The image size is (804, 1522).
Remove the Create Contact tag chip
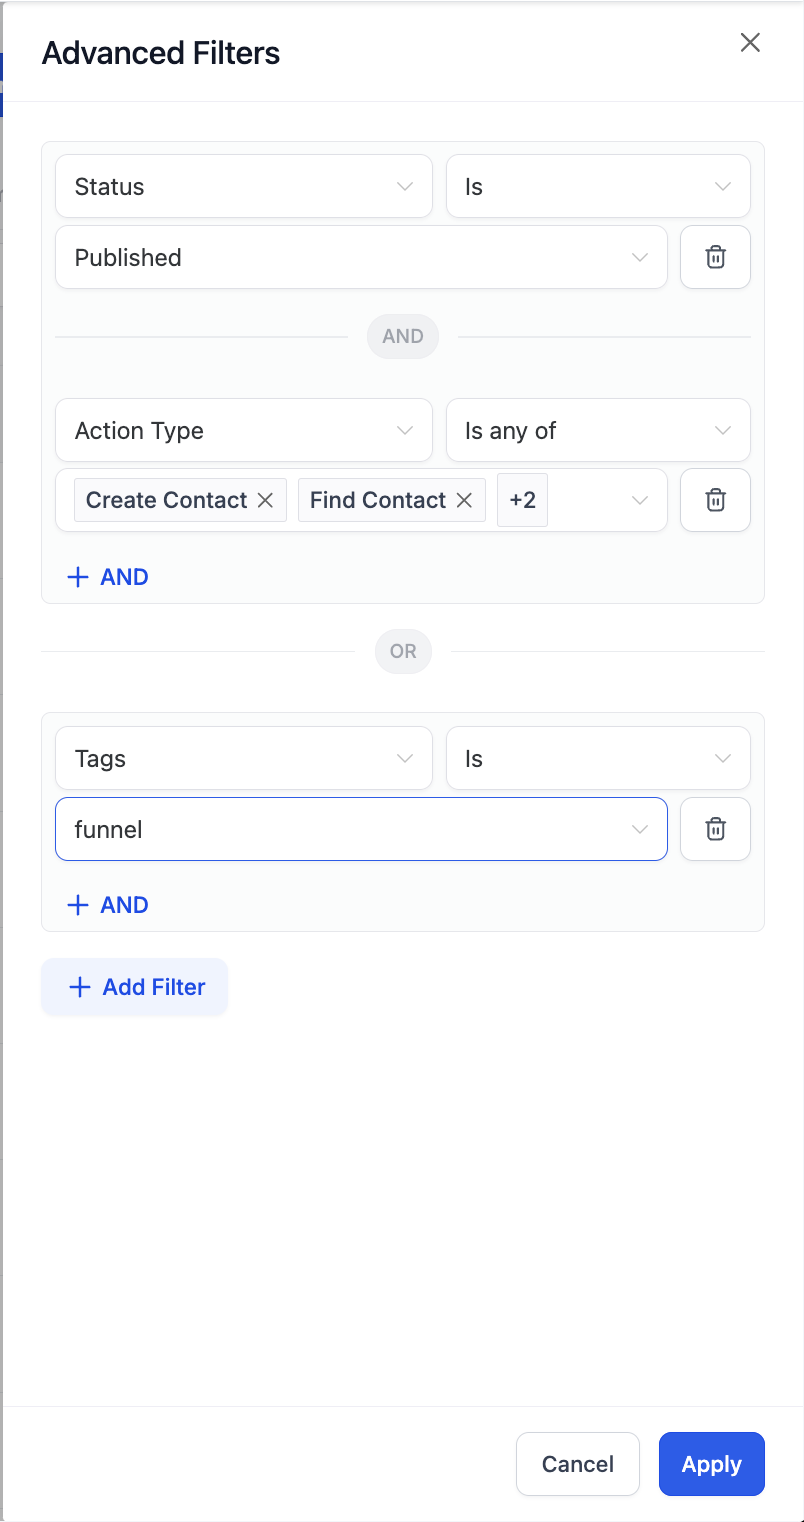[265, 500]
